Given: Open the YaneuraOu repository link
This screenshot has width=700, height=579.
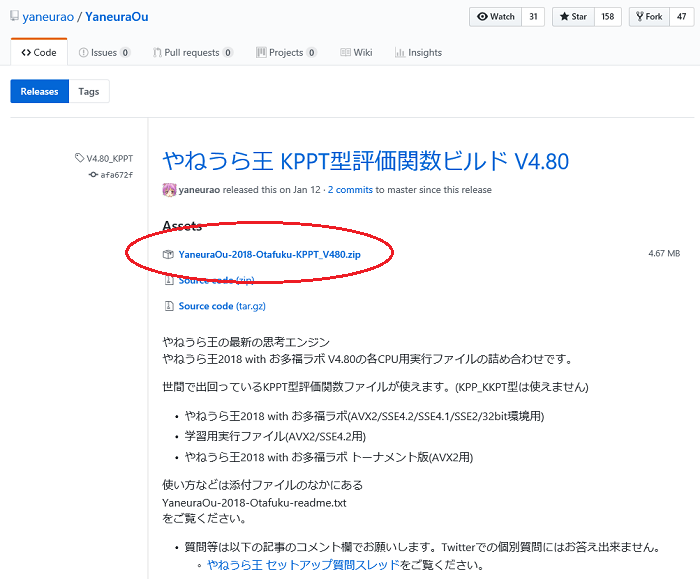Looking at the screenshot, I should (117, 17).
